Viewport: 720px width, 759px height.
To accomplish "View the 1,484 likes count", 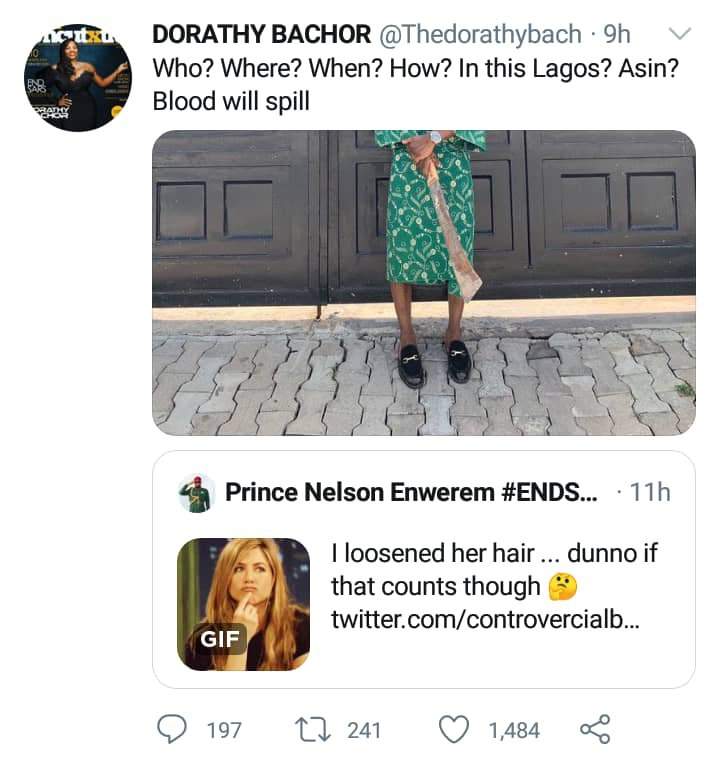I will pos(514,730).
